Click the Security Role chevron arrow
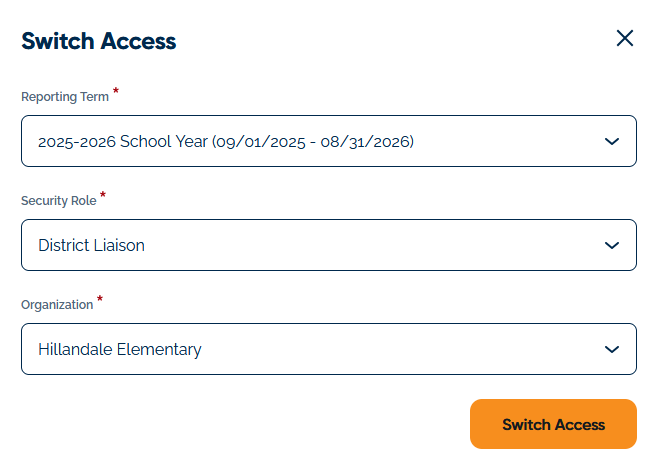The image size is (658, 467). click(x=613, y=245)
